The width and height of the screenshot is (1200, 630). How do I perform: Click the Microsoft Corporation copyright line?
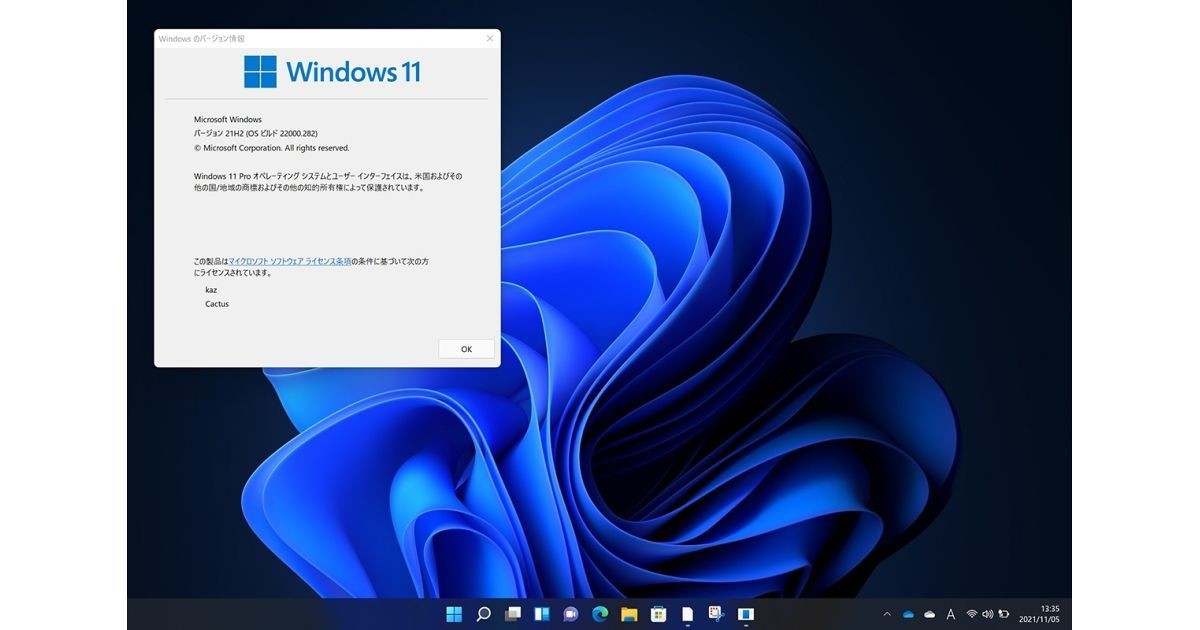coord(272,147)
